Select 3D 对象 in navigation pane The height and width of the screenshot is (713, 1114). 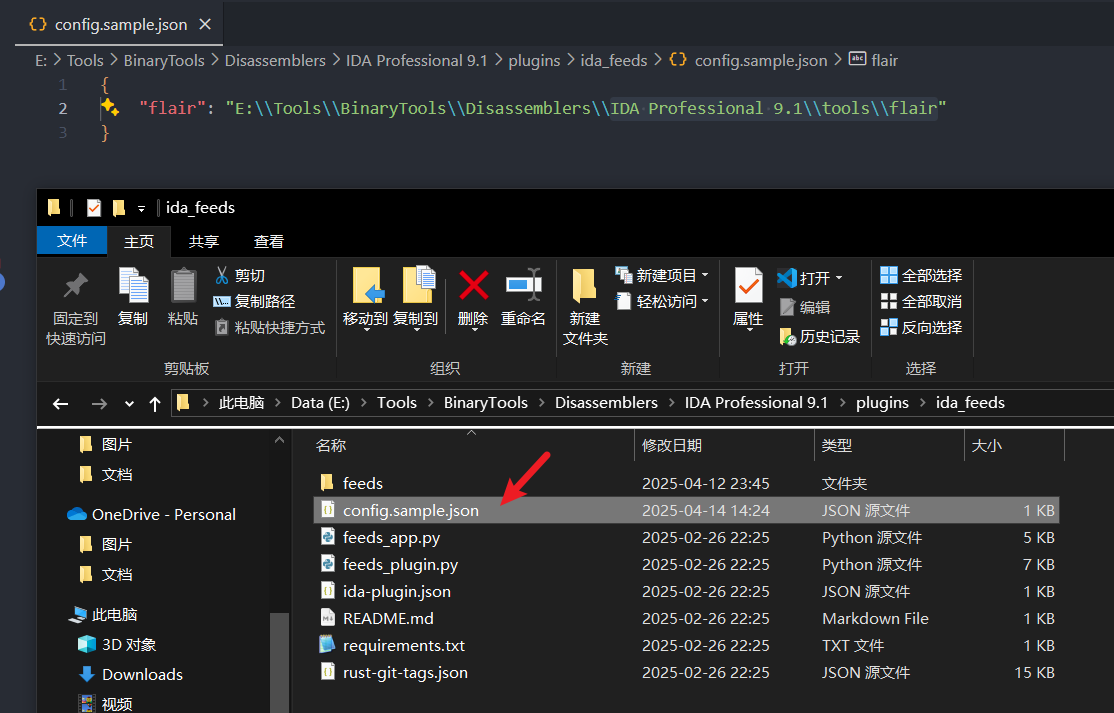coord(117,645)
